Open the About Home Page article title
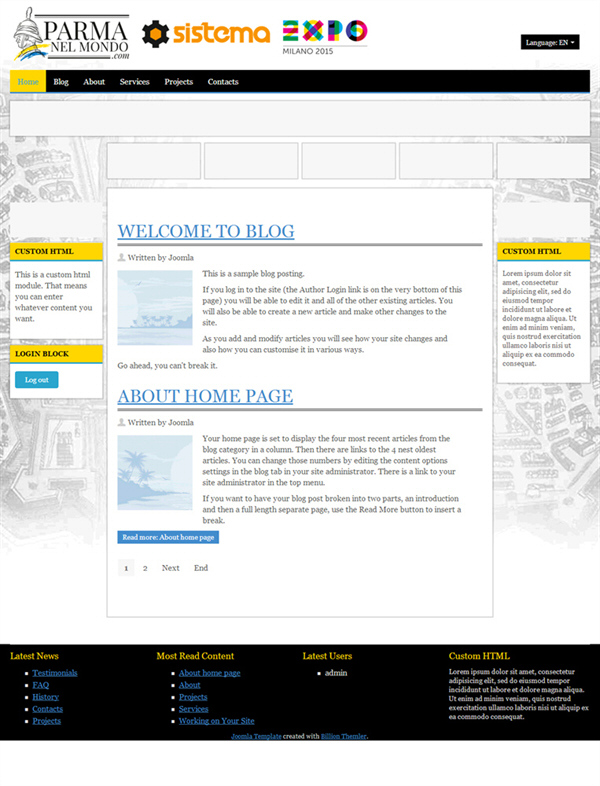 coord(205,397)
